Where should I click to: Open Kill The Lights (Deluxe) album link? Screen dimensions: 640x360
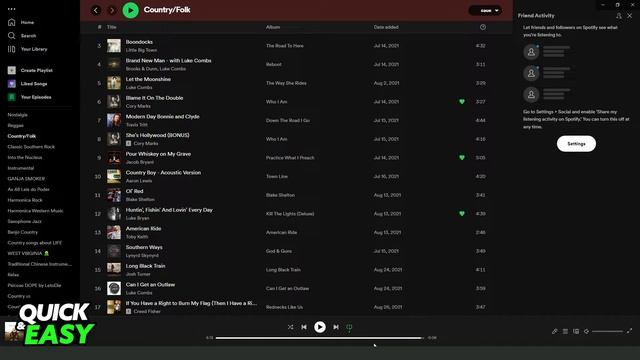[290, 213]
